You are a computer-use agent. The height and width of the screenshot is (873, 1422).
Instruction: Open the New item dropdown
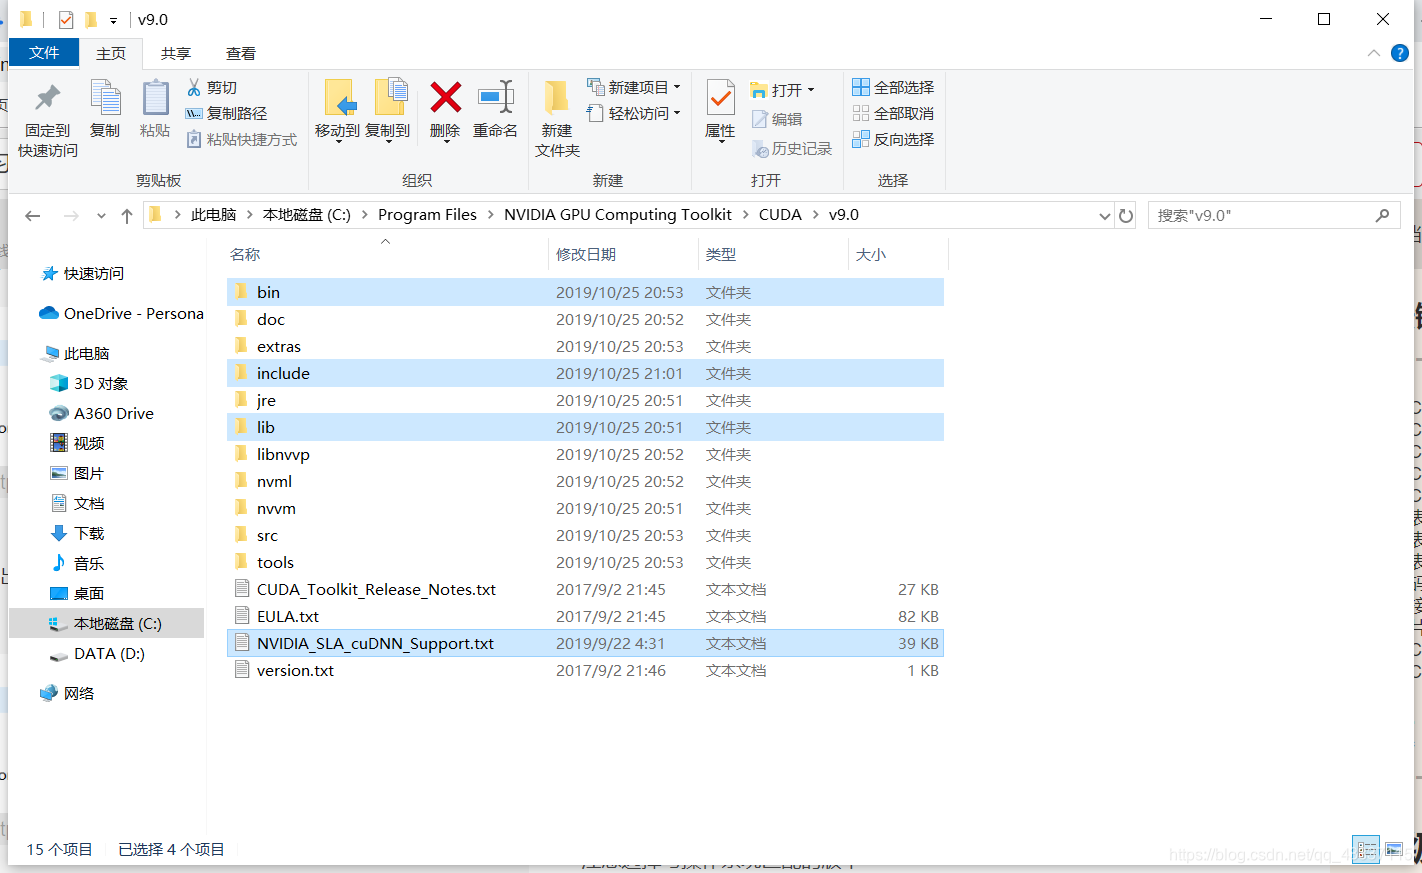click(633, 88)
